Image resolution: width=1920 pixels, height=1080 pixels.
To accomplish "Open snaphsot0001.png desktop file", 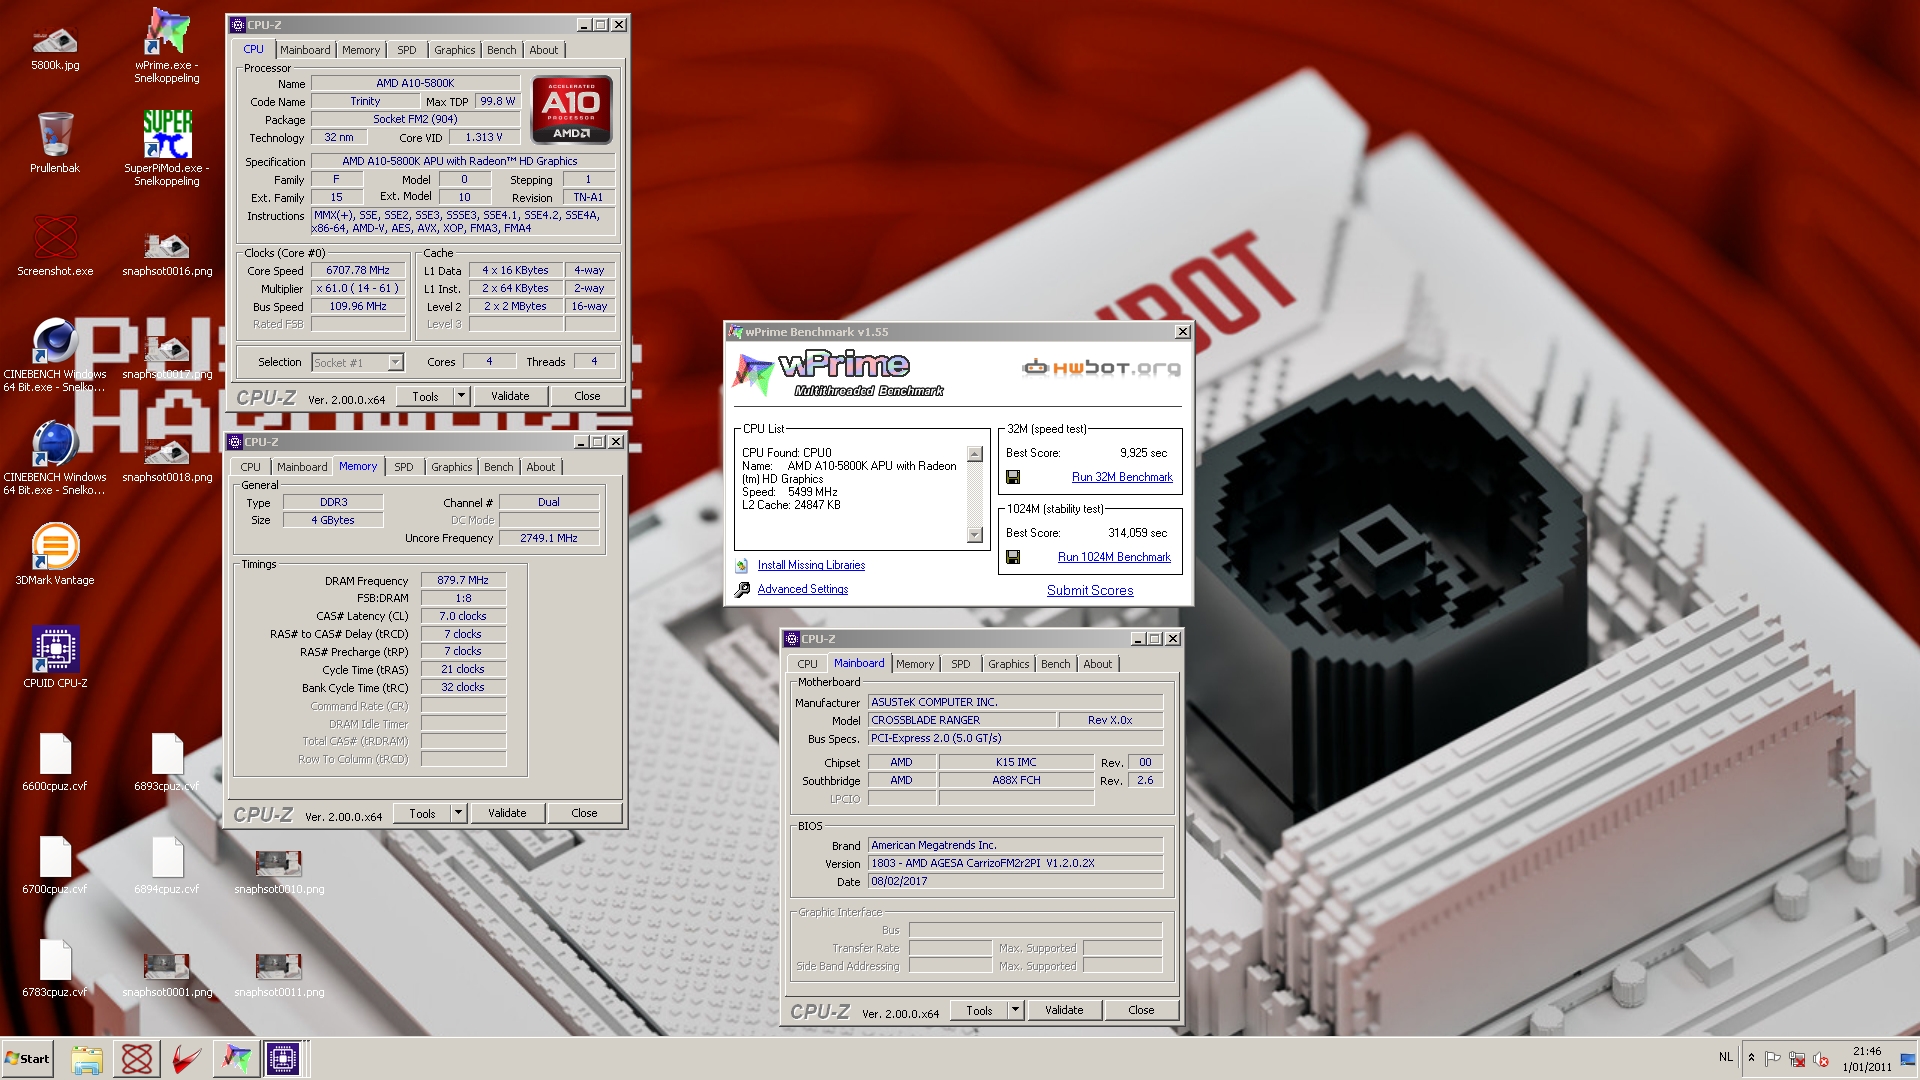I will pyautogui.click(x=167, y=973).
